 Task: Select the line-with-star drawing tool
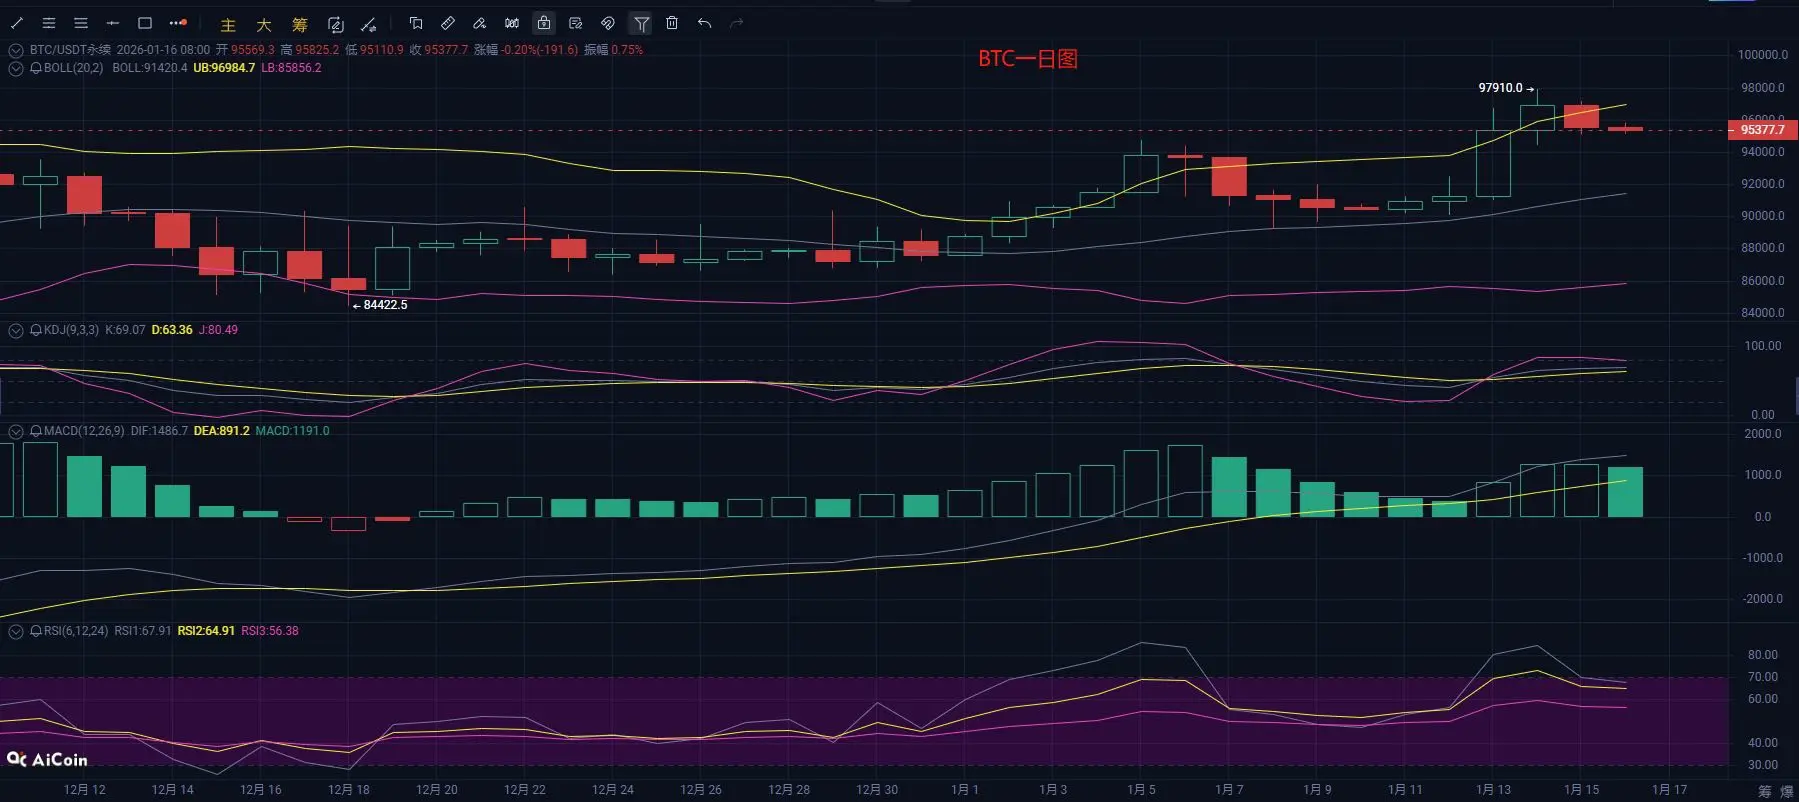(x=369, y=24)
